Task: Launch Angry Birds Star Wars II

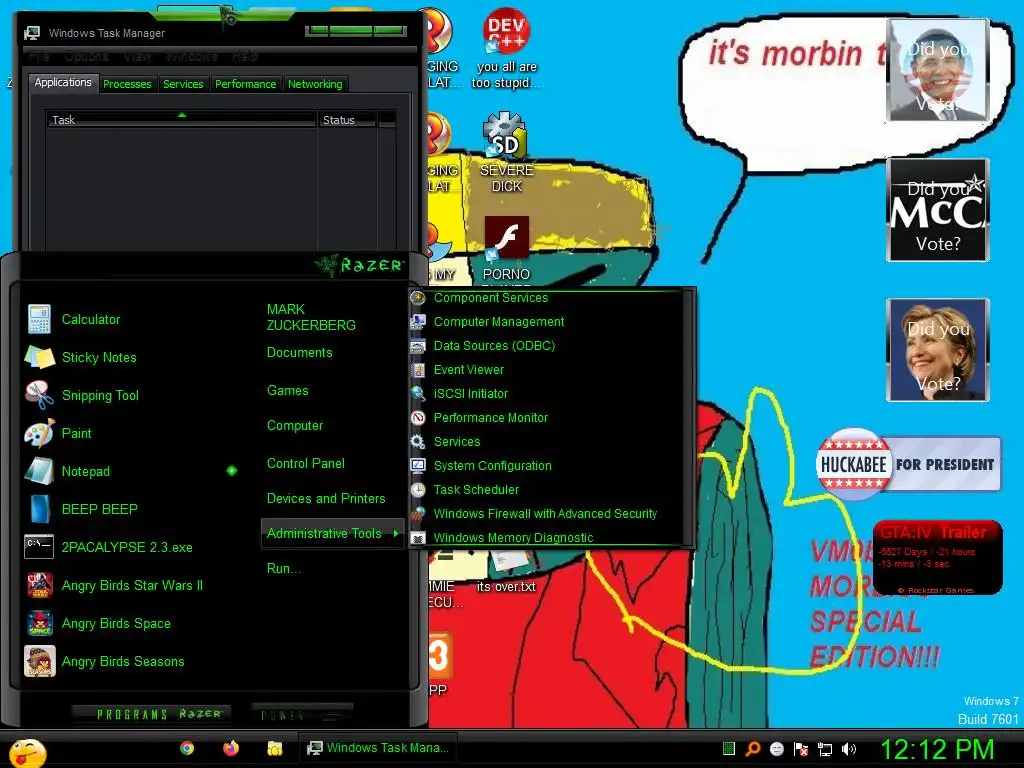Action: point(114,585)
